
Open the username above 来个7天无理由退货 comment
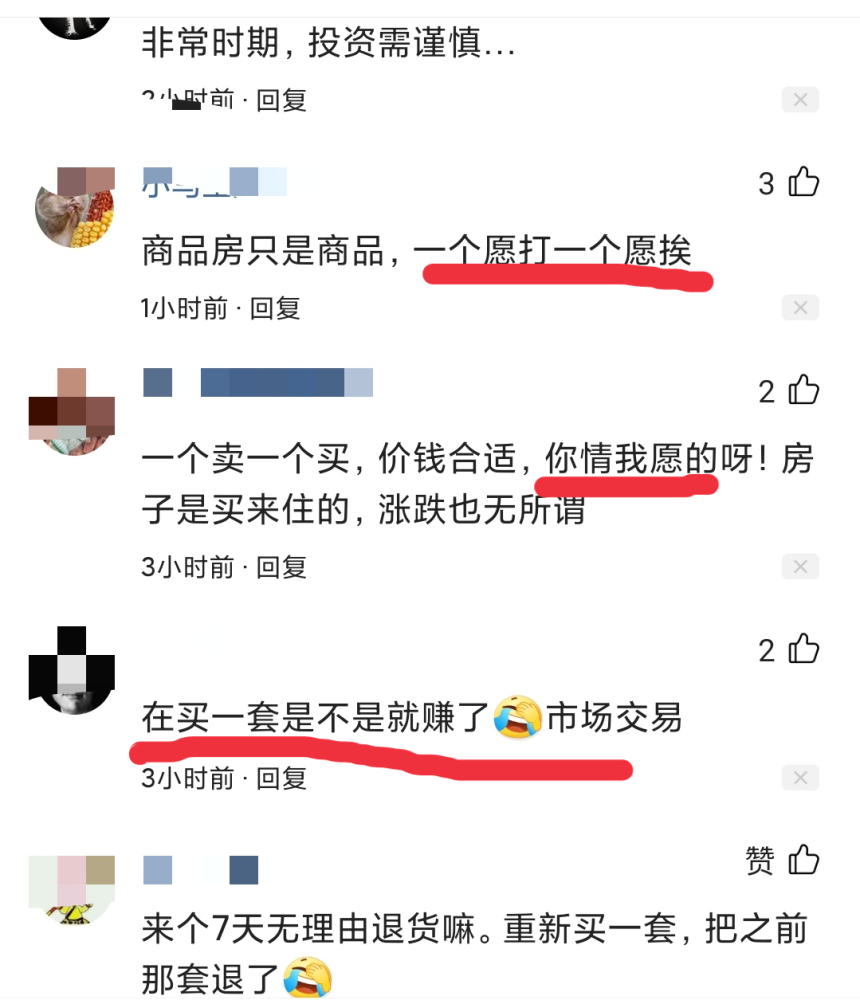click(x=200, y=870)
